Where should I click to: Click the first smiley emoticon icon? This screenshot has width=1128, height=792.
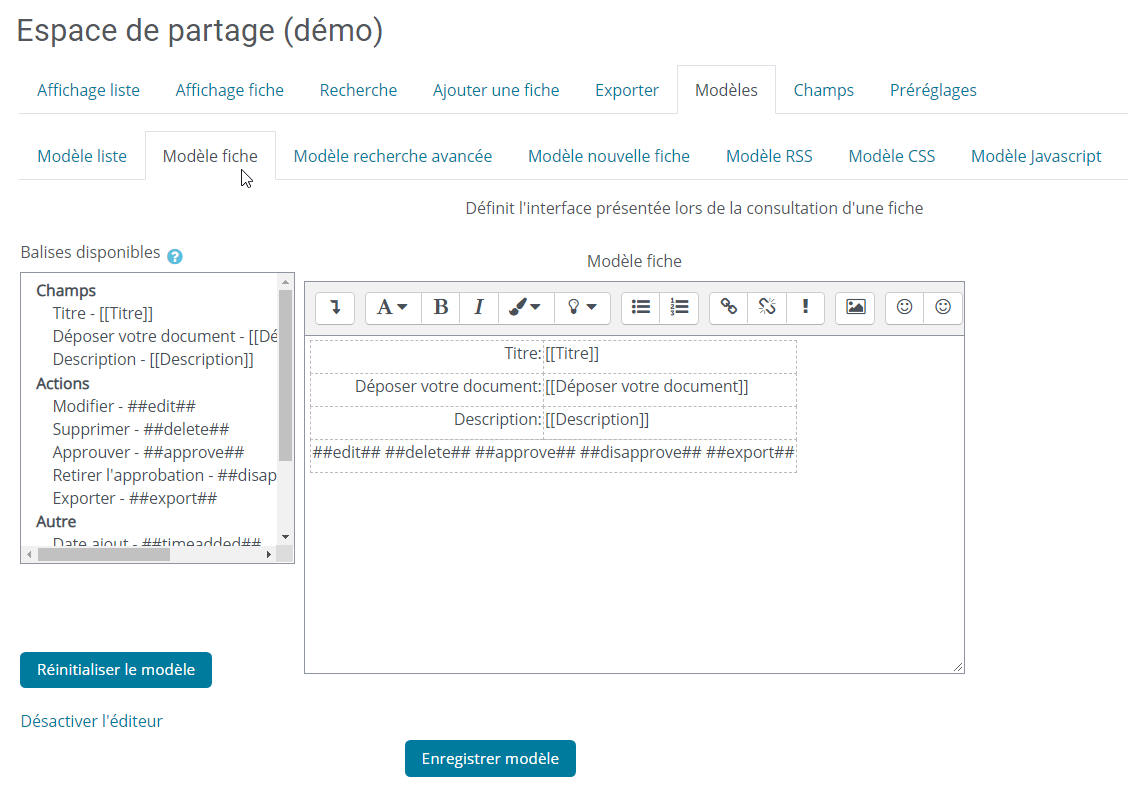[x=904, y=308]
